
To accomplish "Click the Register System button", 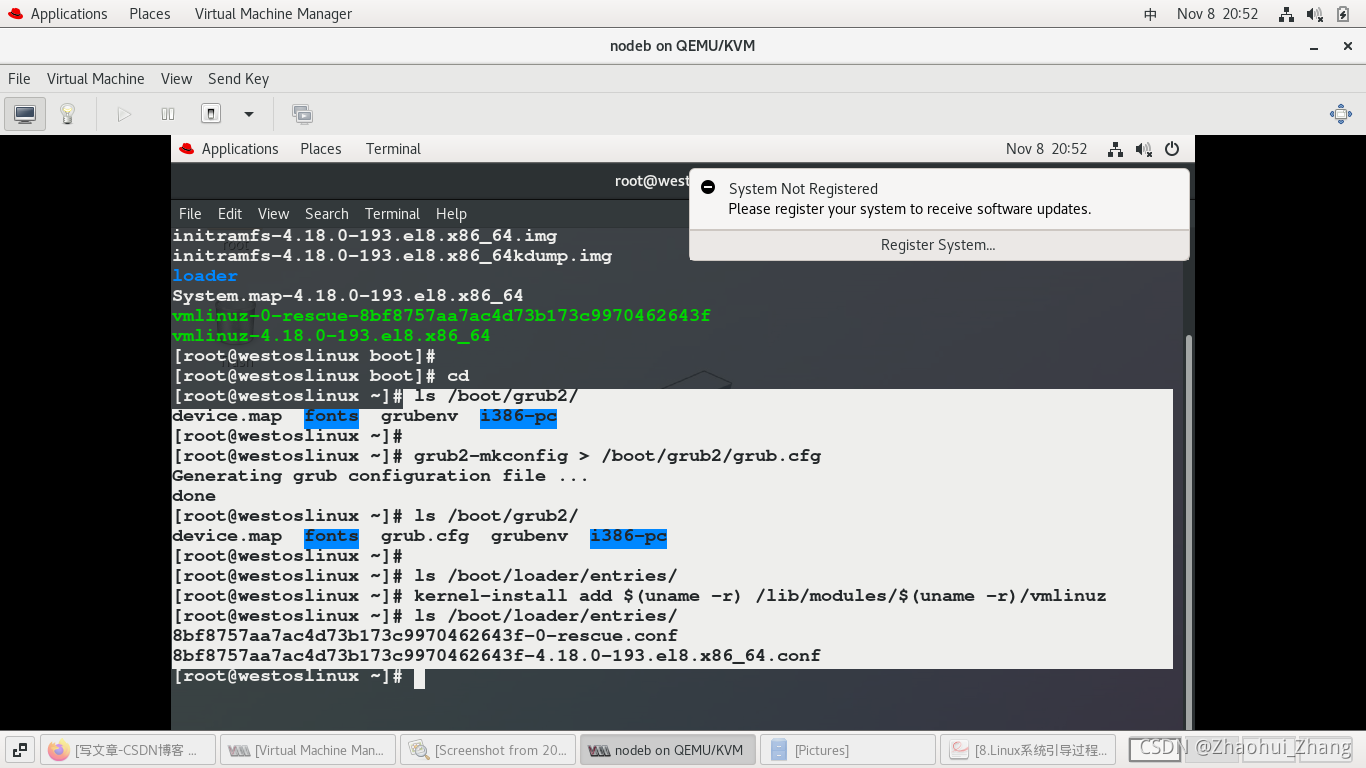I will pos(938,244).
